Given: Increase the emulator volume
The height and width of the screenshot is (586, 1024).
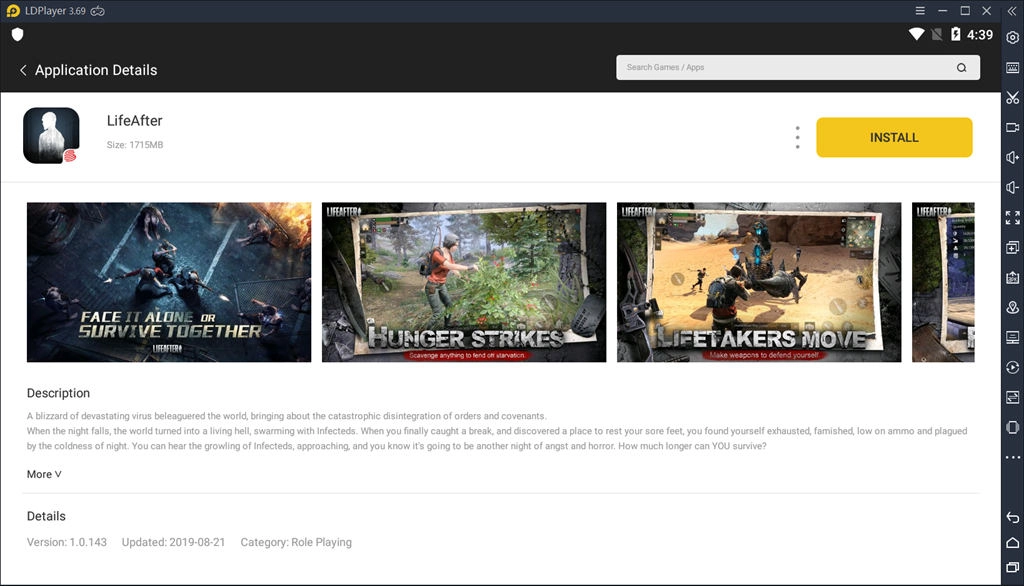Looking at the screenshot, I should coord(1012,157).
